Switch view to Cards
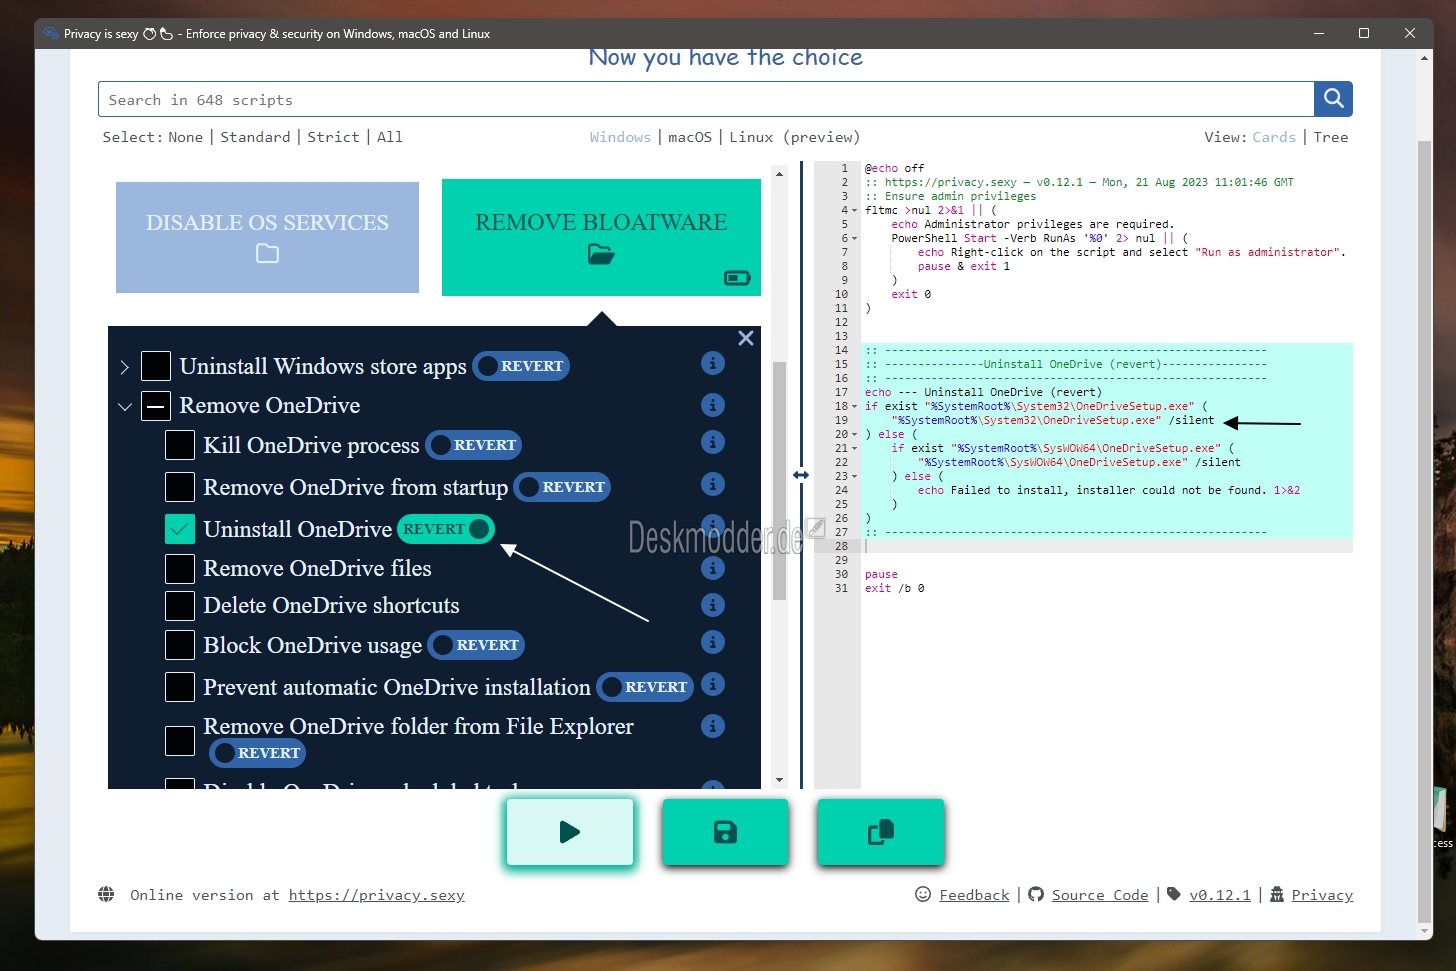This screenshot has height=971, width=1456. (x=1274, y=137)
